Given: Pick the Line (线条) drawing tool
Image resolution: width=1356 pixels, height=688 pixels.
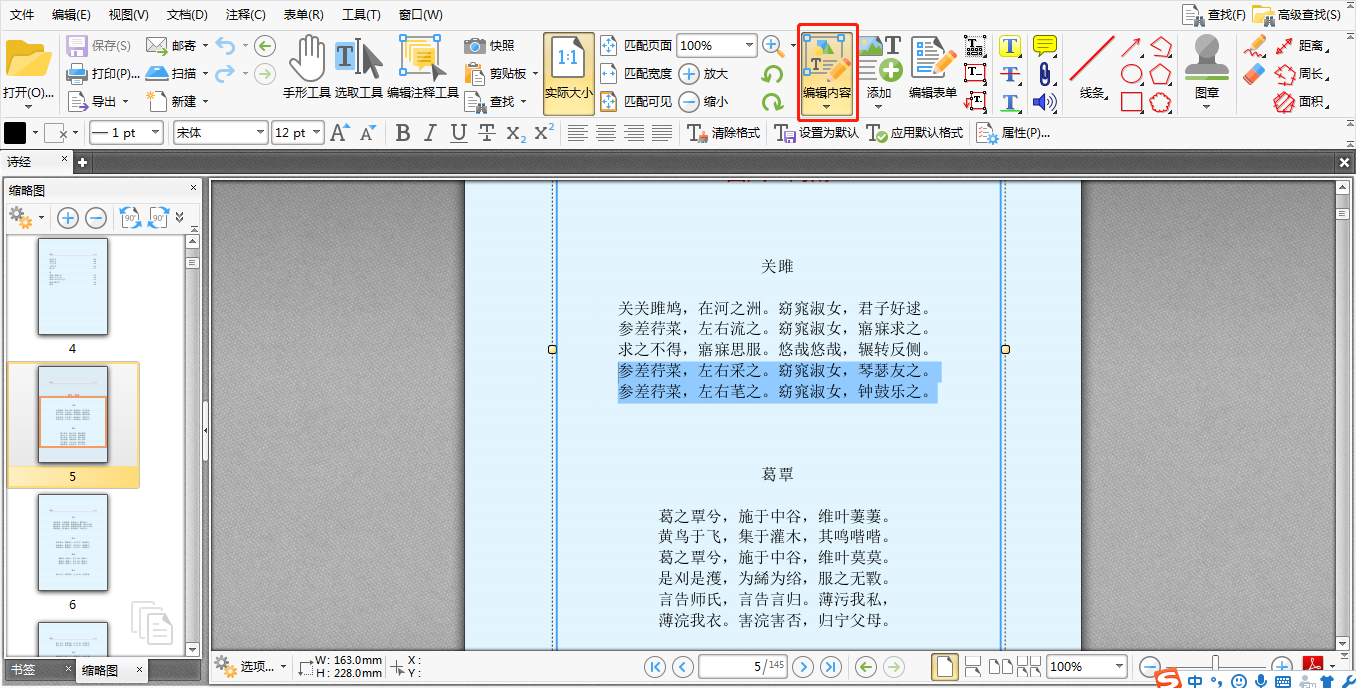Looking at the screenshot, I should point(1092,68).
